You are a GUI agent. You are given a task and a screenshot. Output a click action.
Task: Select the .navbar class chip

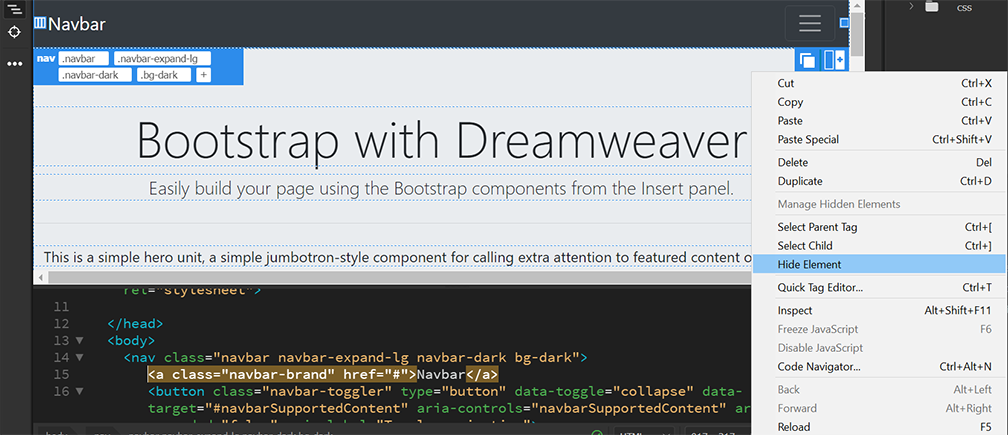coord(84,58)
